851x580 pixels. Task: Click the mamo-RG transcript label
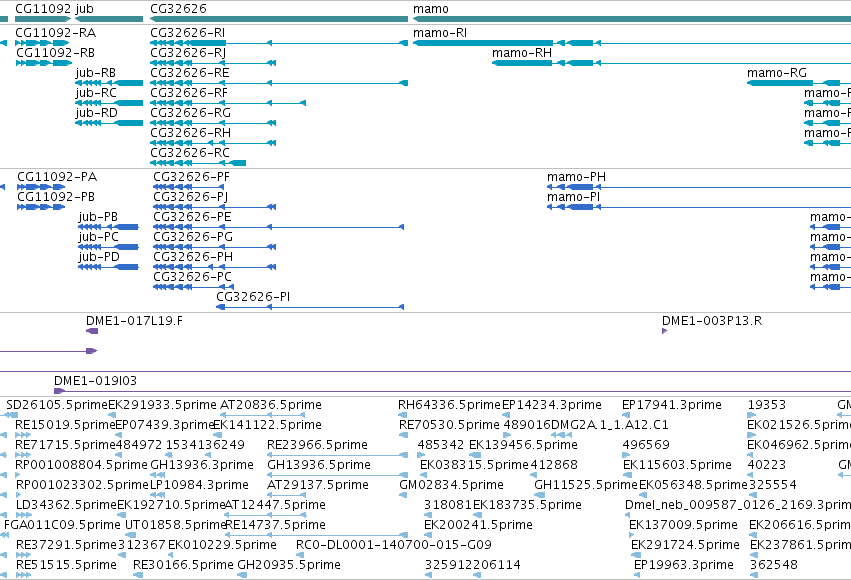point(777,73)
